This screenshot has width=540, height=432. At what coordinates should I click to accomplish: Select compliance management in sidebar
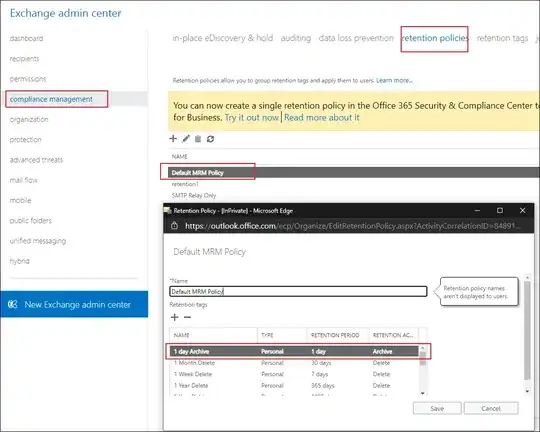tap(51, 99)
